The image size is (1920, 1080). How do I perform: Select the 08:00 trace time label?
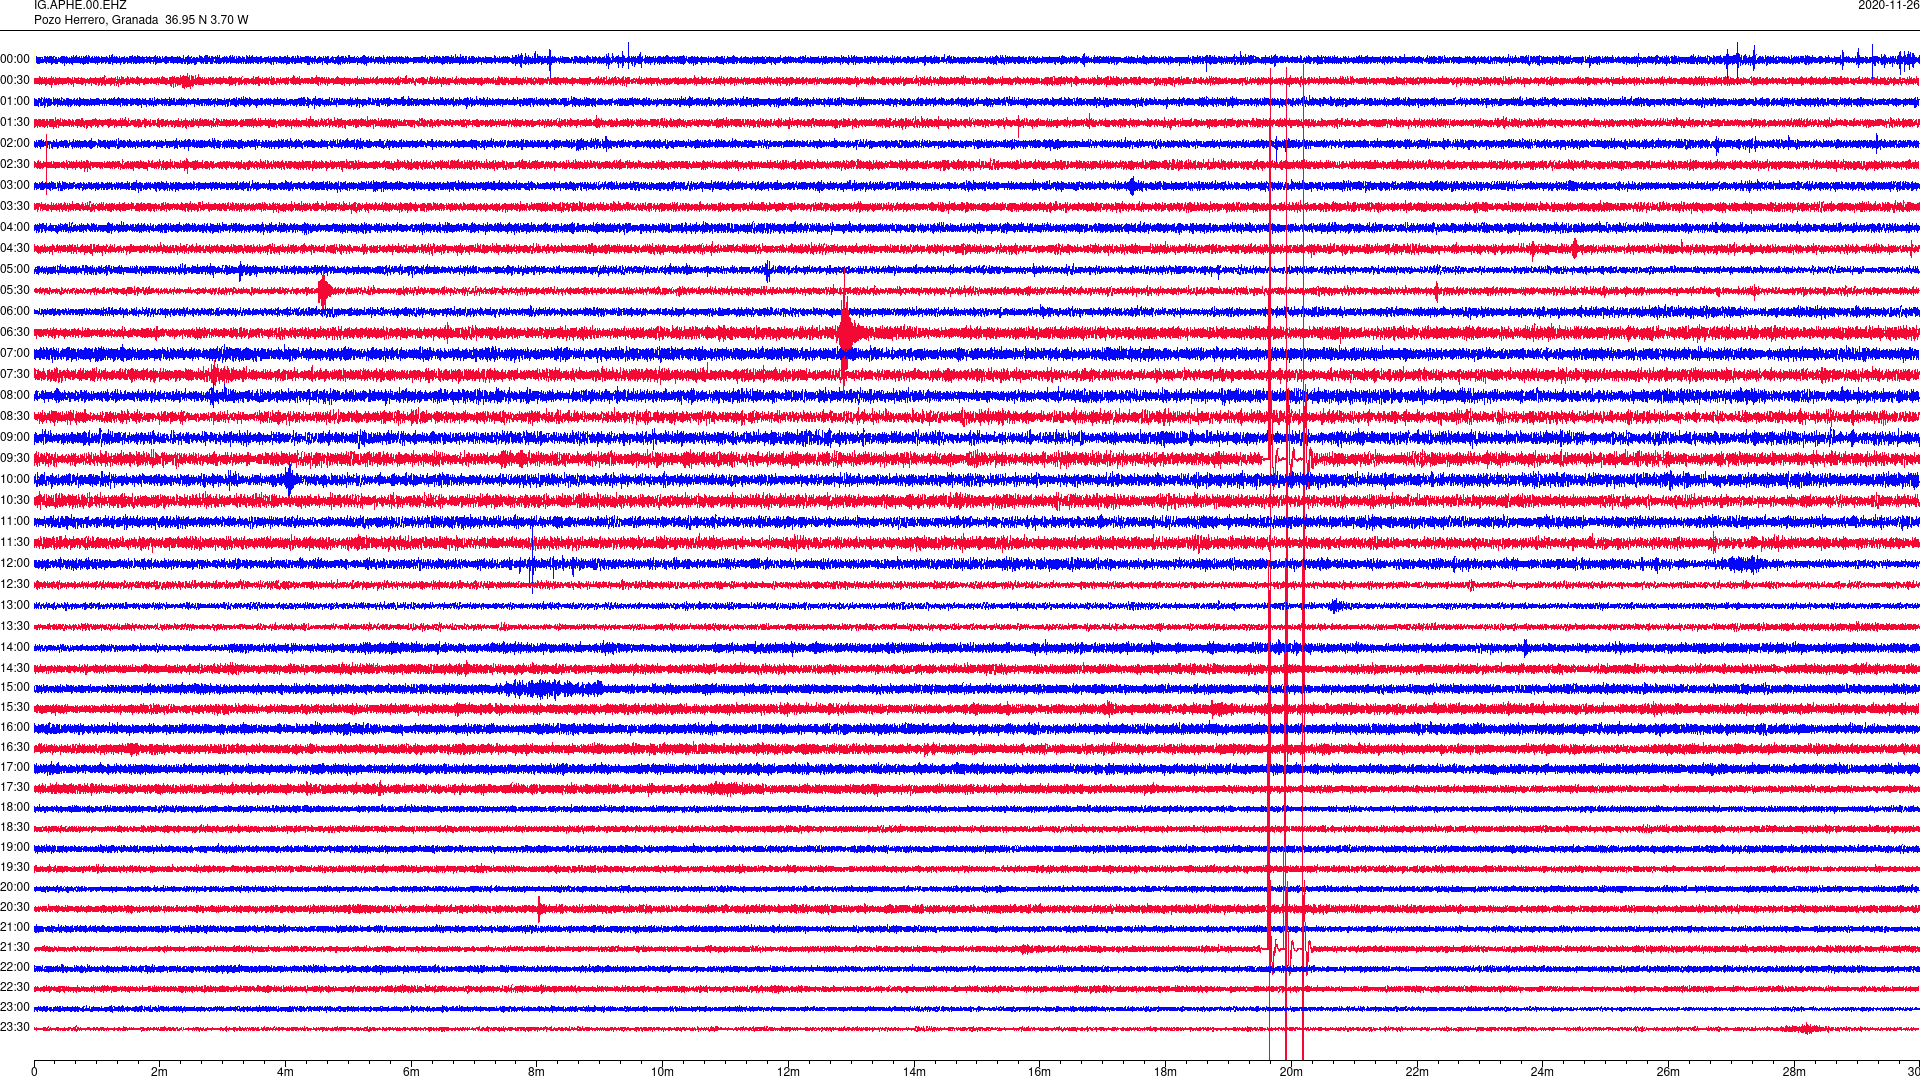pos(15,395)
